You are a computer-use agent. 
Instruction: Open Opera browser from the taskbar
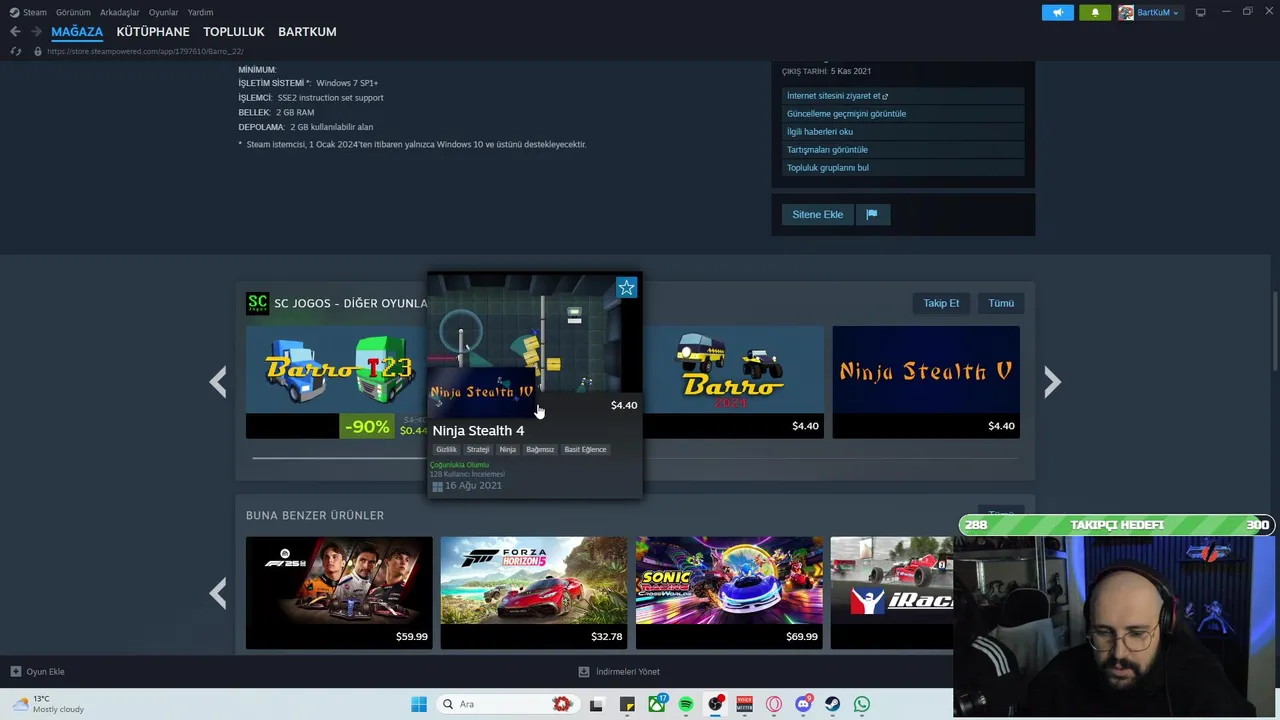pyautogui.click(x=774, y=704)
